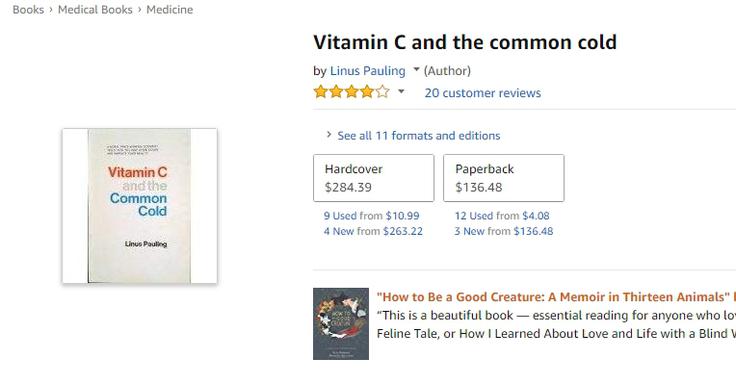Click the star rating icons

click(352, 92)
